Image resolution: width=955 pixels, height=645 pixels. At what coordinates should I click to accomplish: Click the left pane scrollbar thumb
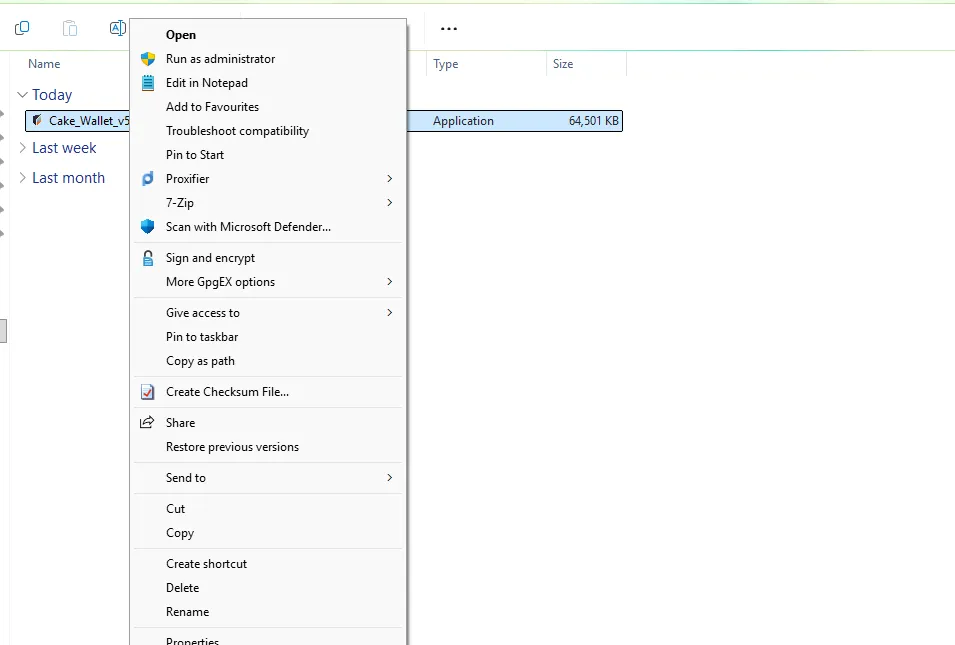[x=3, y=331]
